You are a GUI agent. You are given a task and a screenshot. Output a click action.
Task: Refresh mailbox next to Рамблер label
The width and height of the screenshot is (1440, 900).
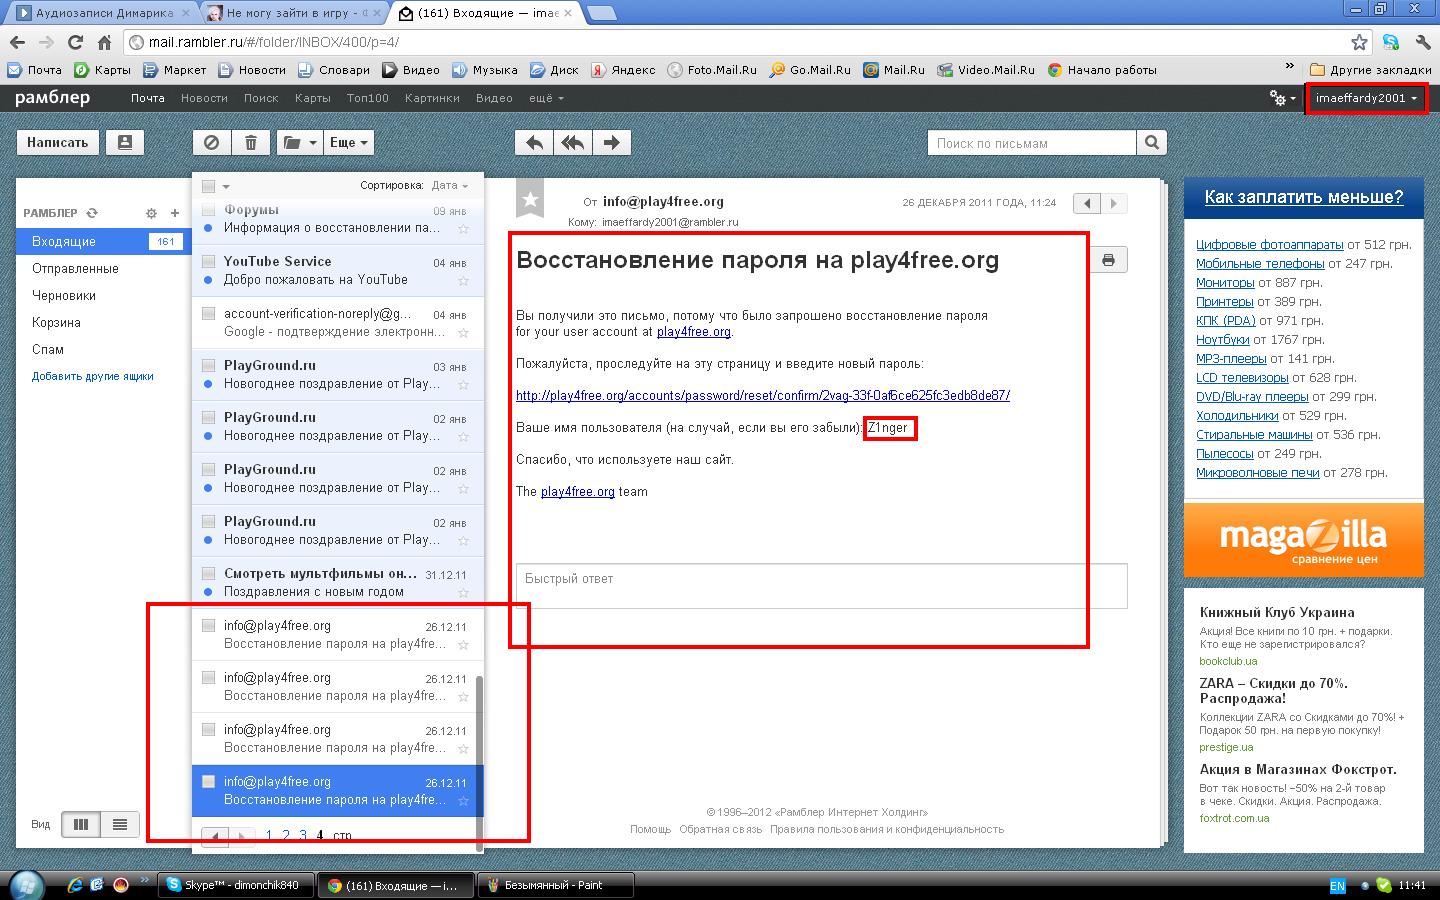(92, 213)
